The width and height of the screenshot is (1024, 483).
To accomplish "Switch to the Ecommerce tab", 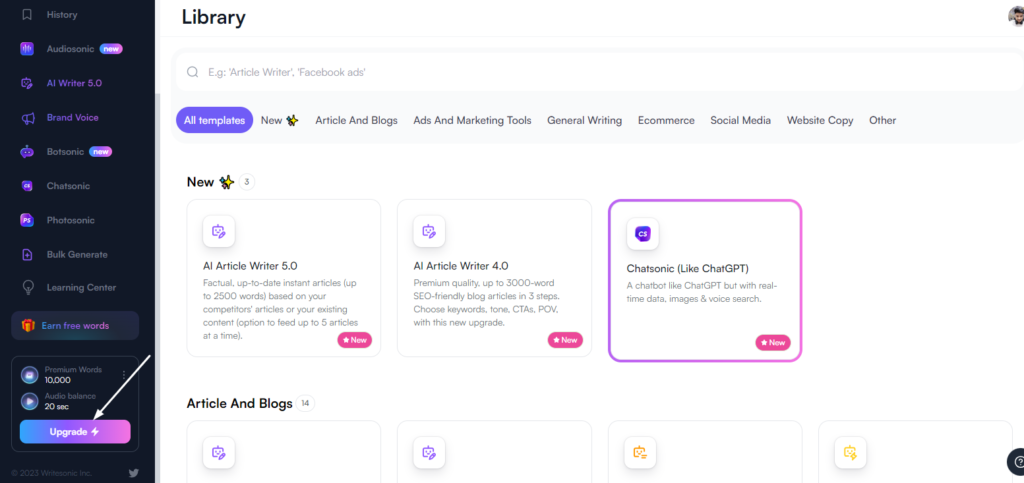I will (666, 120).
